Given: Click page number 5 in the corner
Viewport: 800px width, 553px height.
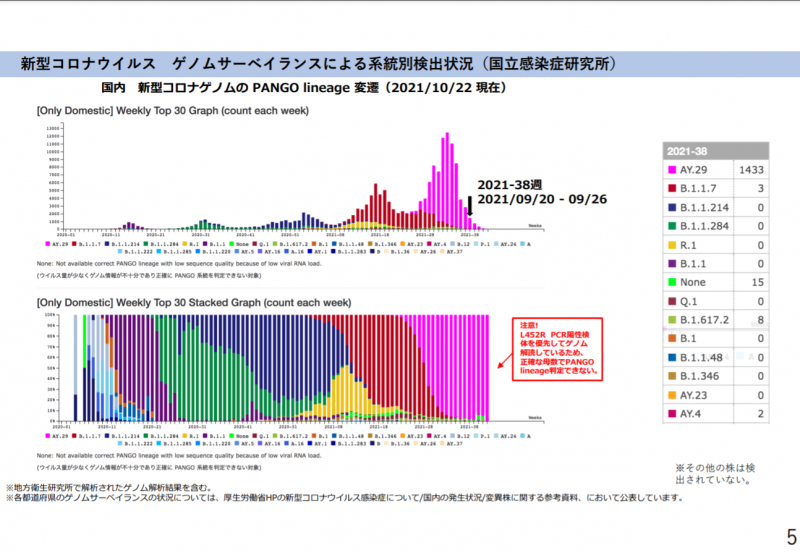Looking at the screenshot, I should point(791,535).
